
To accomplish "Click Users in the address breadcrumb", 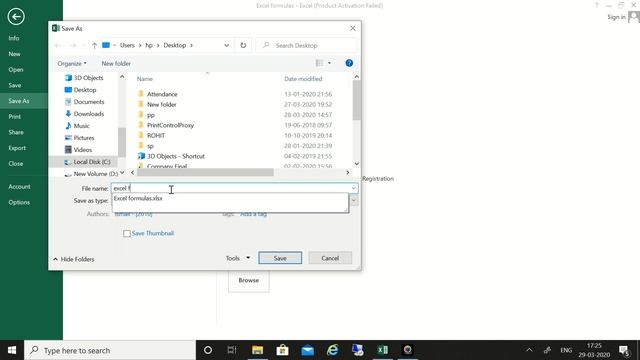I will [127, 45].
